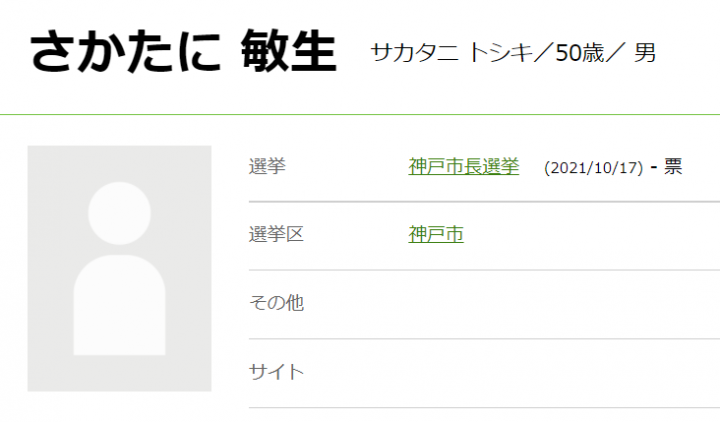
Task: Click the avatar silhouette body shape
Action: [119, 305]
